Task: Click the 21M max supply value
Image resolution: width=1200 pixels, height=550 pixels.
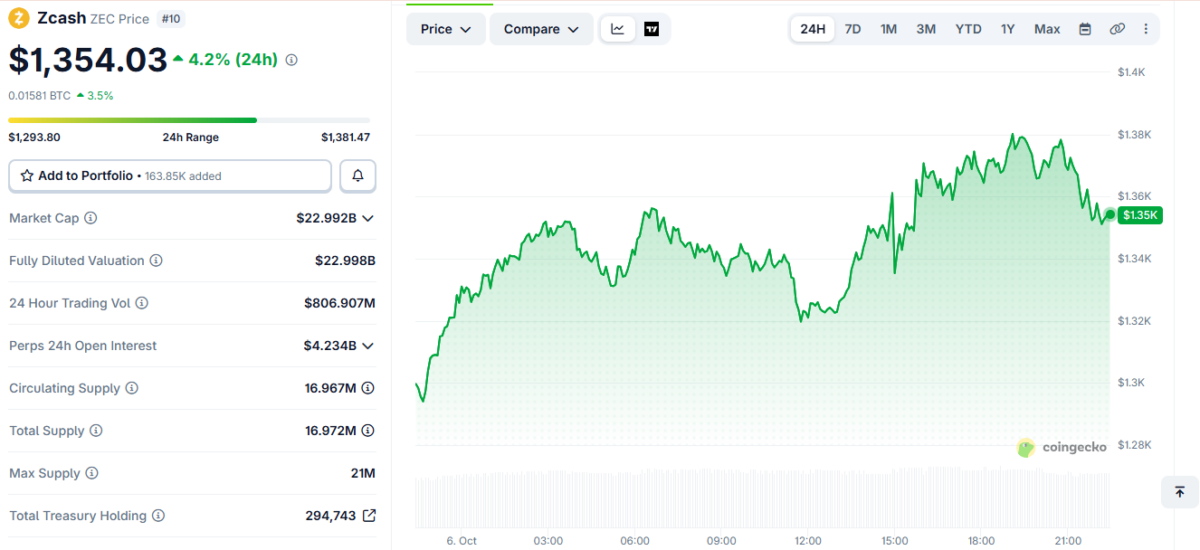Action: [x=363, y=473]
